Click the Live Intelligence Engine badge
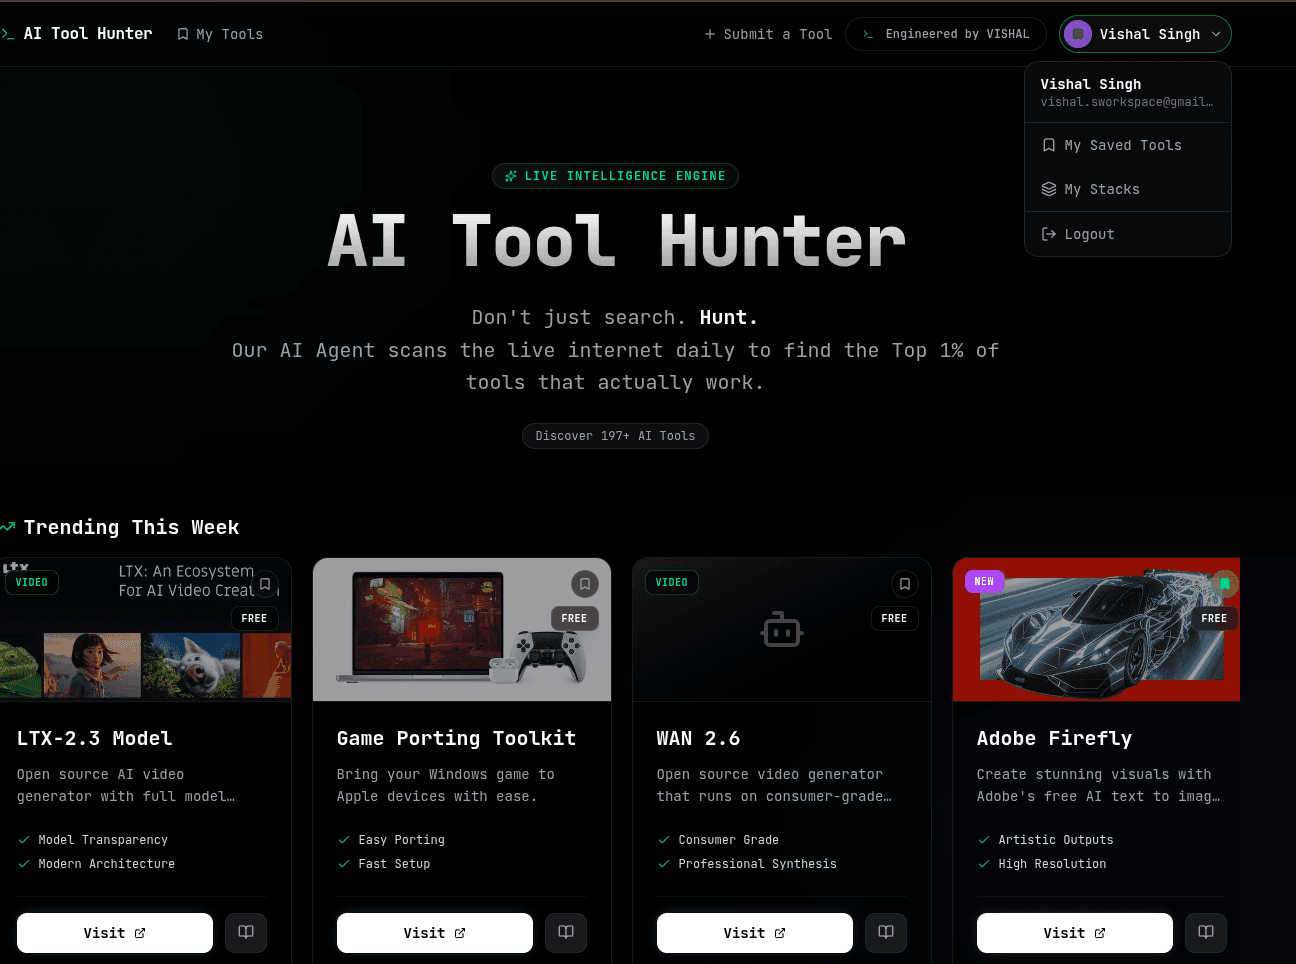1296x964 pixels. 615,176
